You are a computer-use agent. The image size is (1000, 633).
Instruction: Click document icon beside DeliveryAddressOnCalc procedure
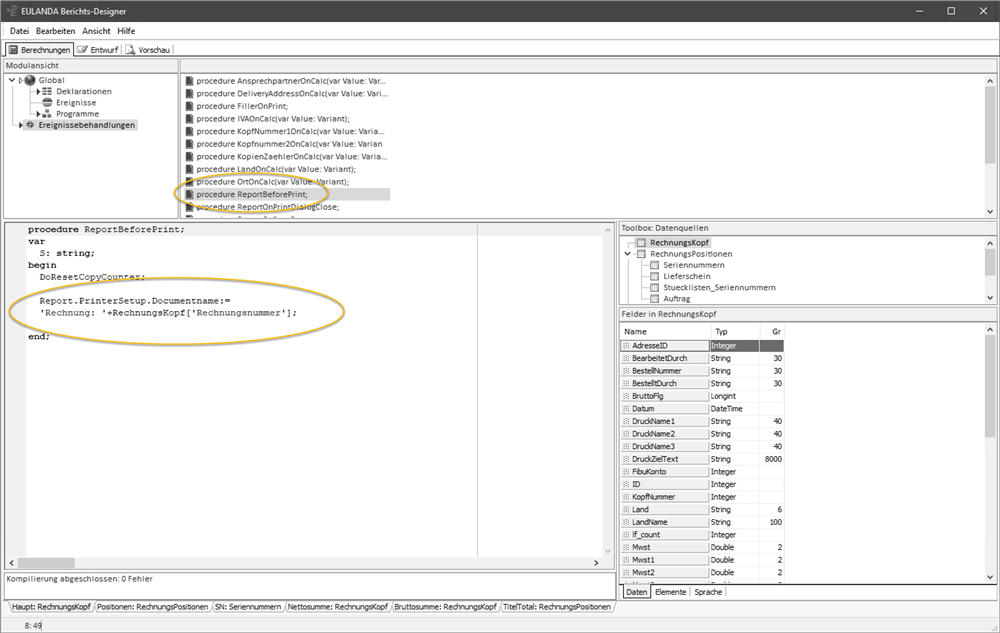point(189,94)
